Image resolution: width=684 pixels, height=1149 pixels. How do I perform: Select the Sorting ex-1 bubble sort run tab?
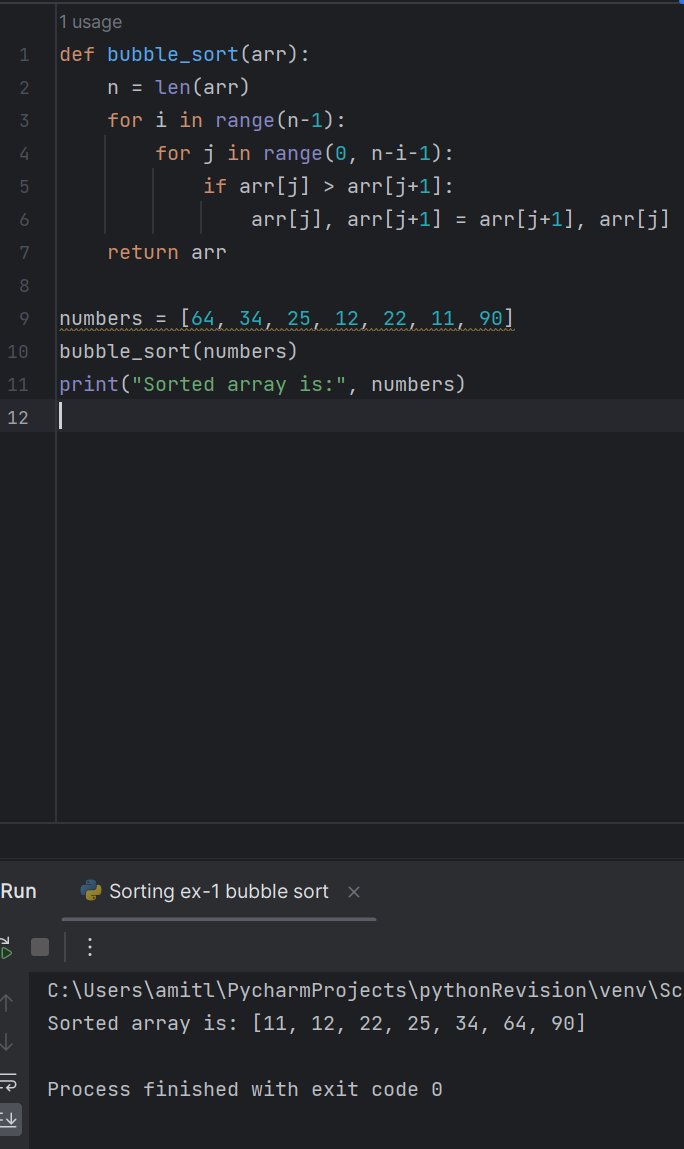click(x=218, y=892)
